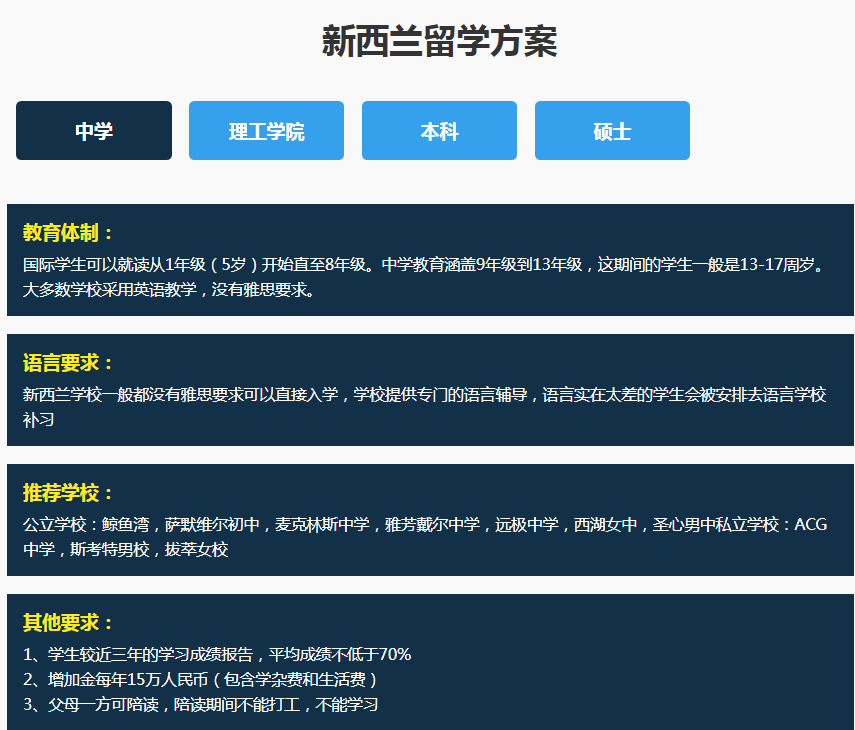The height and width of the screenshot is (730, 855).
Task: Click the line starting 公立学校：鲸鱼湾
Action: tap(425, 524)
